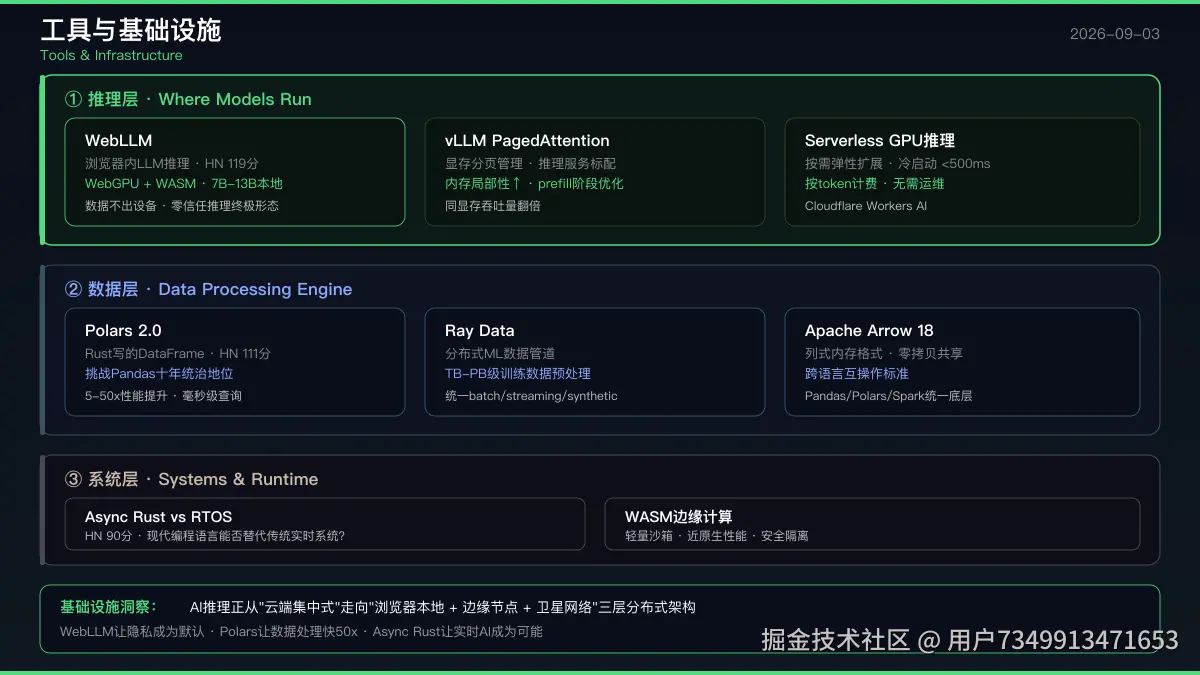Click the Rust写的DataFrame HN 111分 line
The width and height of the screenshot is (1200, 675).
pyautogui.click(x=178, y=353)
